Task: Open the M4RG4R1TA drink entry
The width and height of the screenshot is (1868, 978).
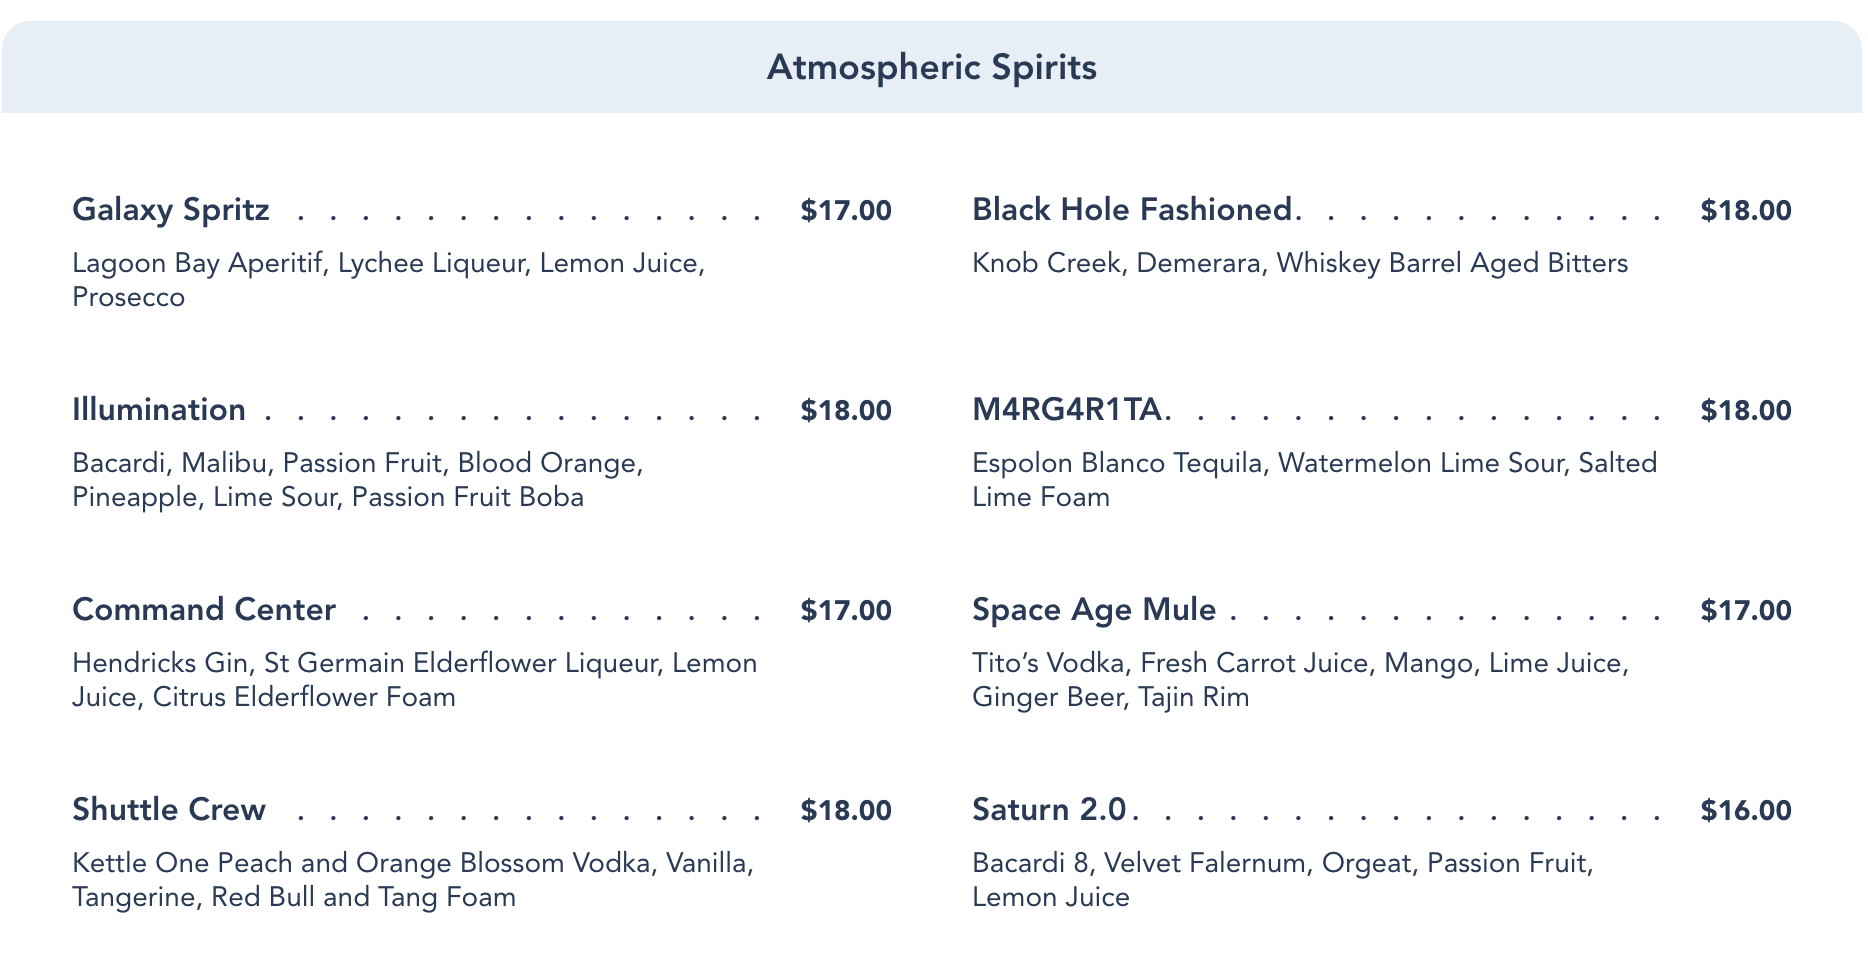Action: click(1067, 410)
